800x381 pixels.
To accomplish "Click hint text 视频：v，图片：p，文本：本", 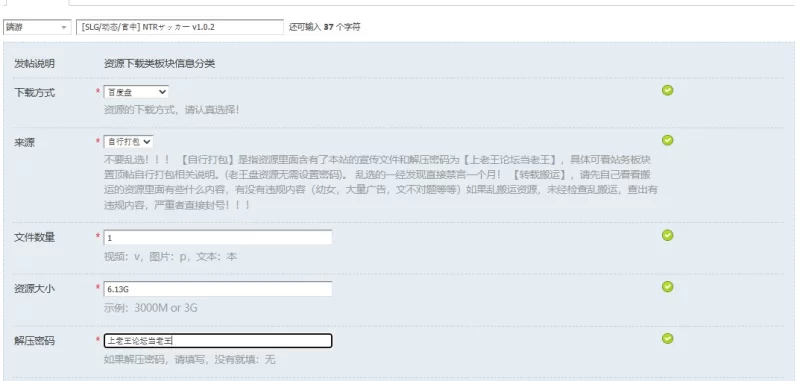I will pos(170,257).
